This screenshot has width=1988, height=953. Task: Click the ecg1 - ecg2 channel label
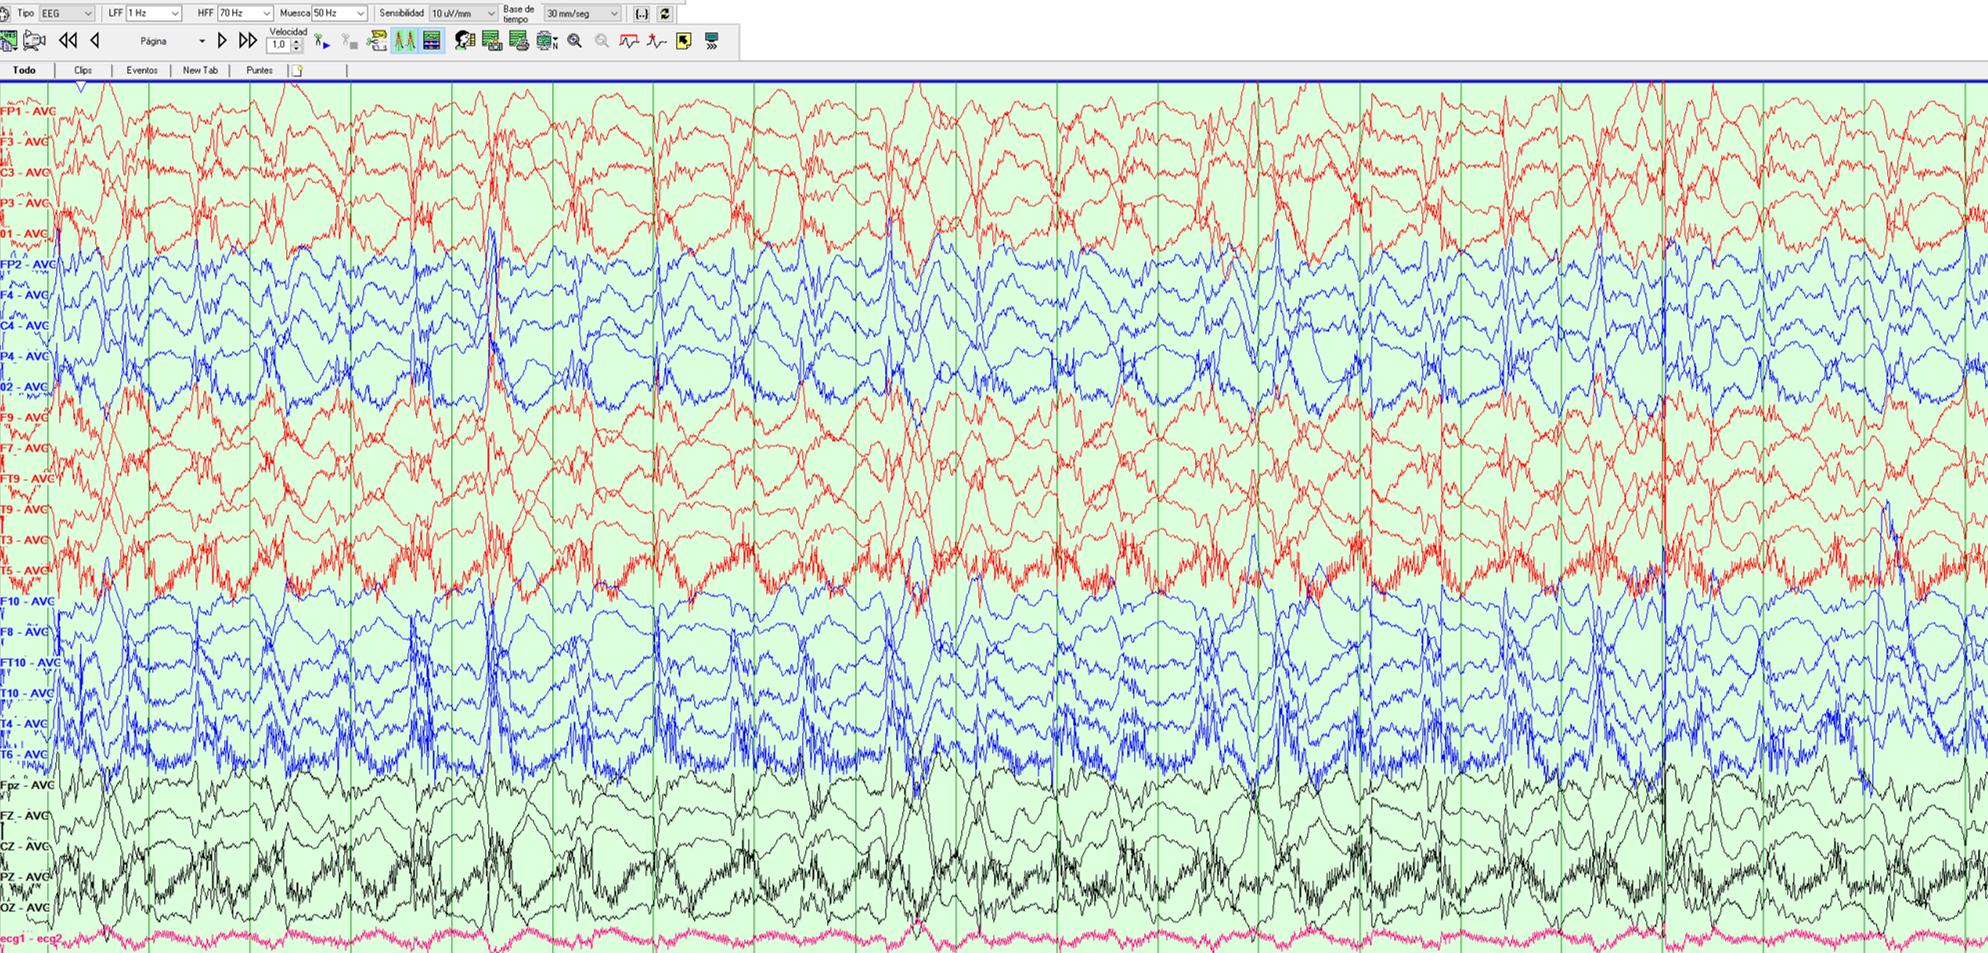pyautogui.click(x=31, y=938)
